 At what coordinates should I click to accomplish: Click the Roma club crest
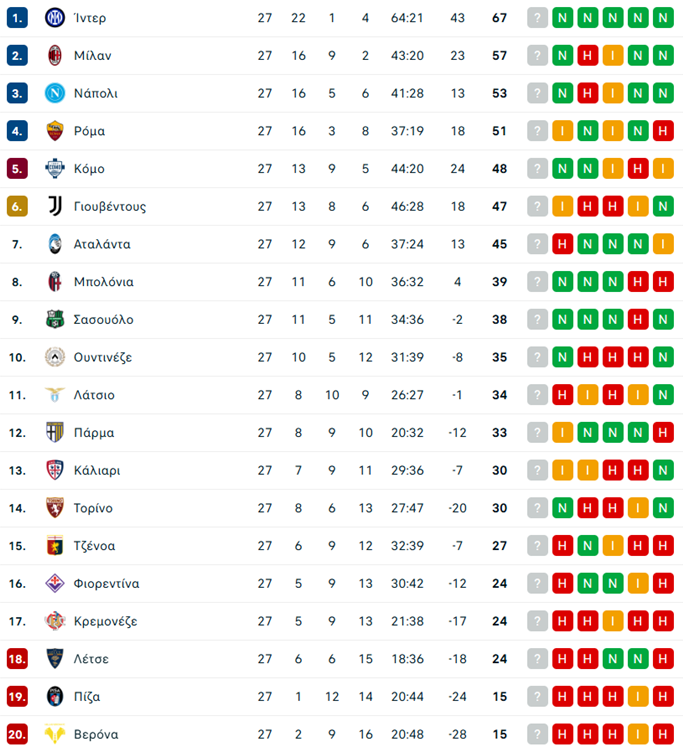54,131
